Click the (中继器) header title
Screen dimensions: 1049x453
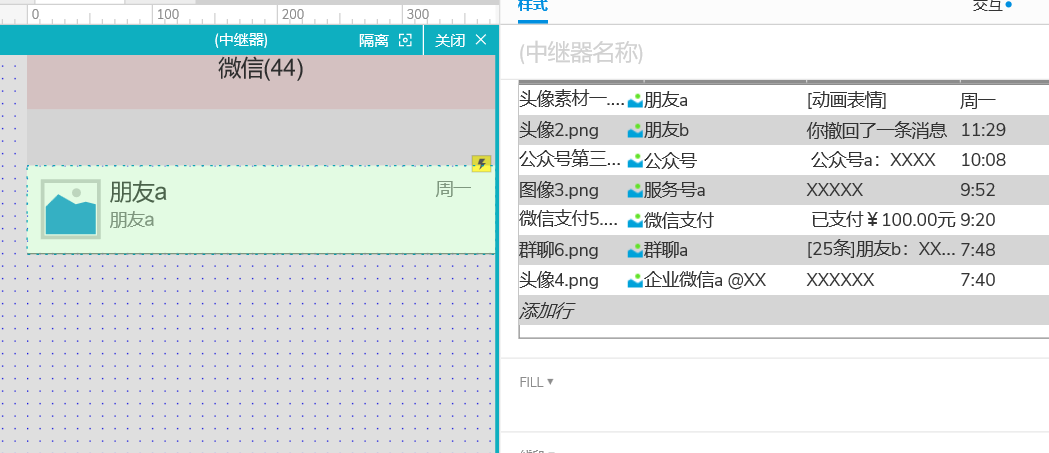(241, 40)
